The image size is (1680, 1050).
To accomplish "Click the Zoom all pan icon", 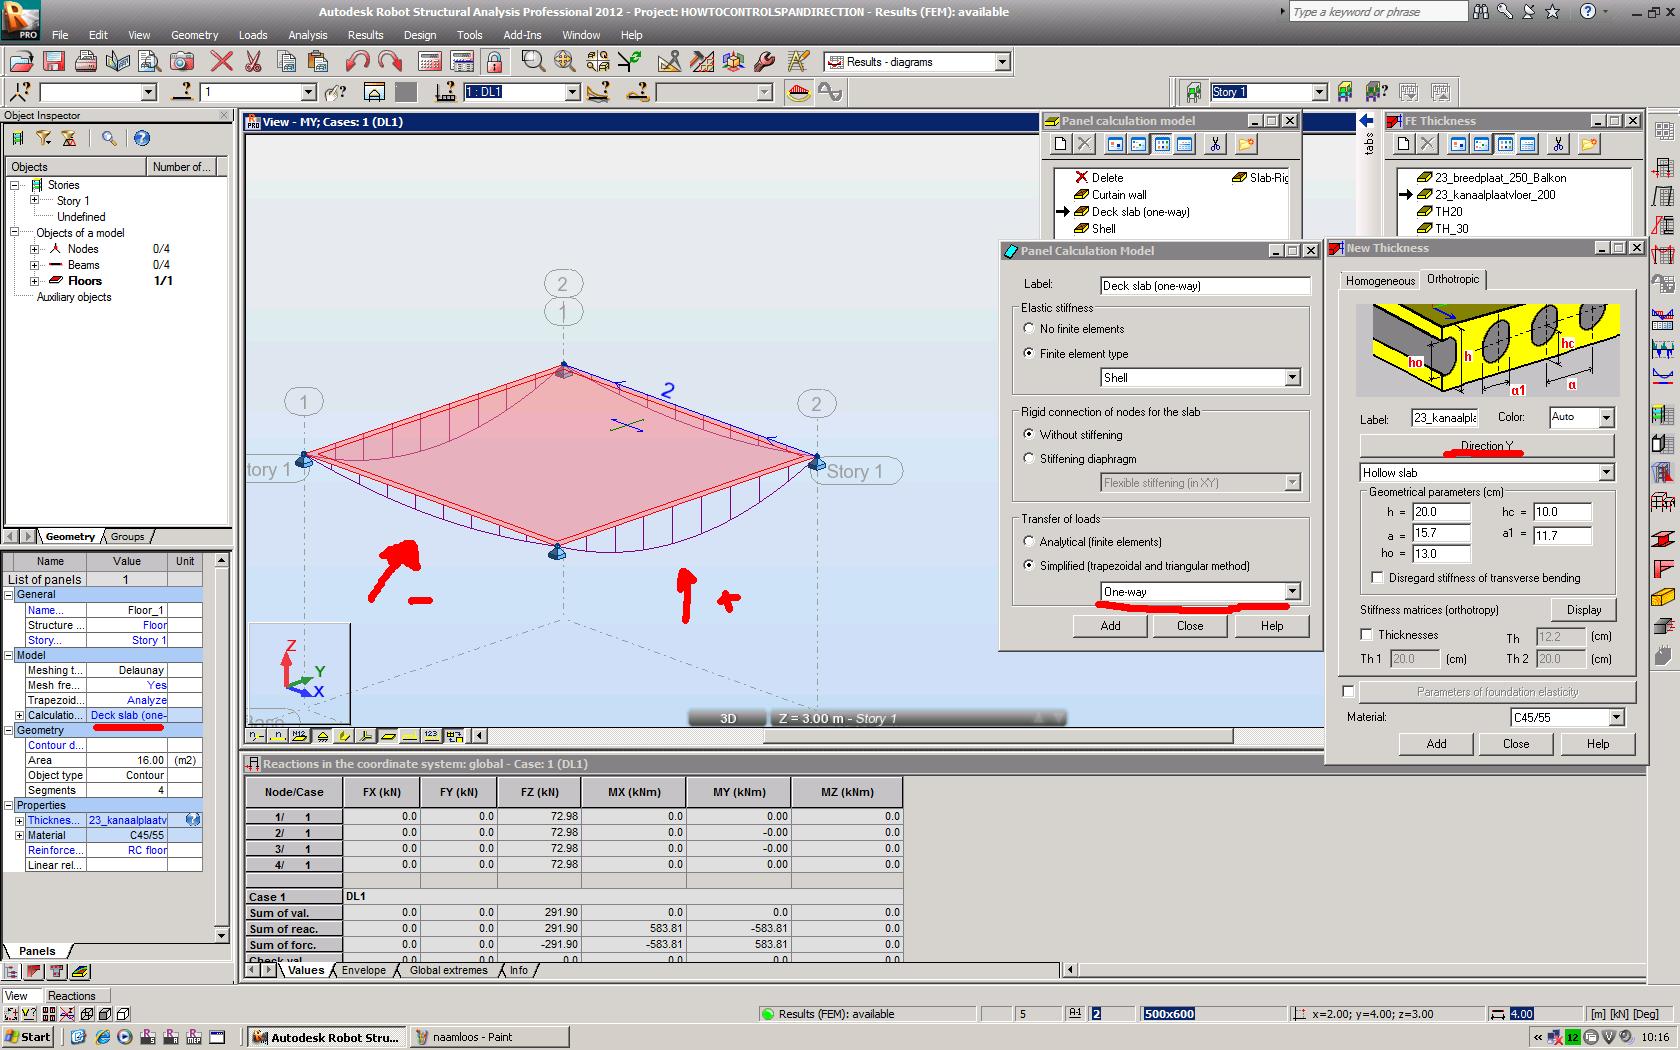I will point(565,62).
